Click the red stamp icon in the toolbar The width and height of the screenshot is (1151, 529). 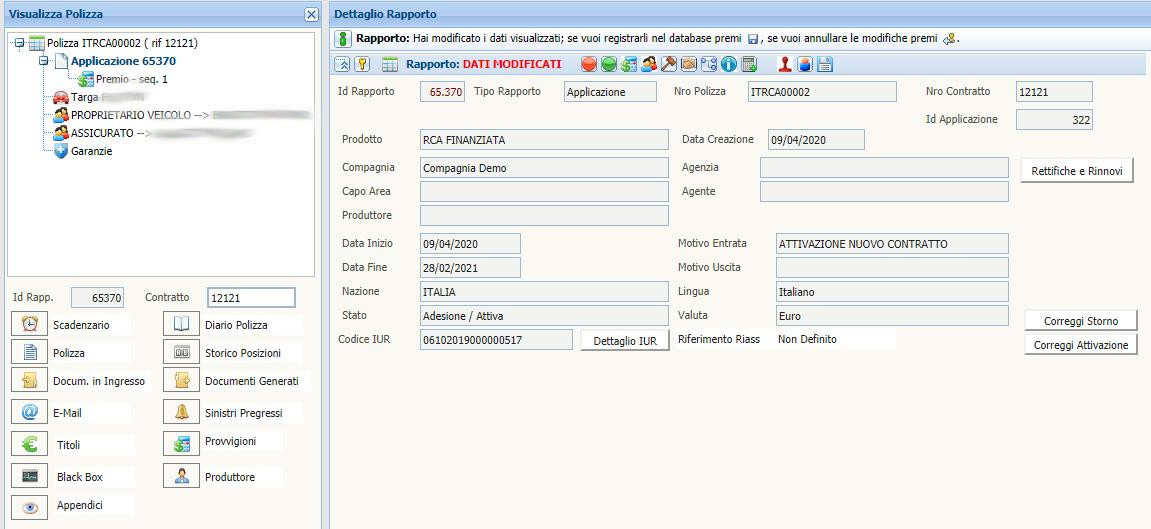click(x=785, y=65)
